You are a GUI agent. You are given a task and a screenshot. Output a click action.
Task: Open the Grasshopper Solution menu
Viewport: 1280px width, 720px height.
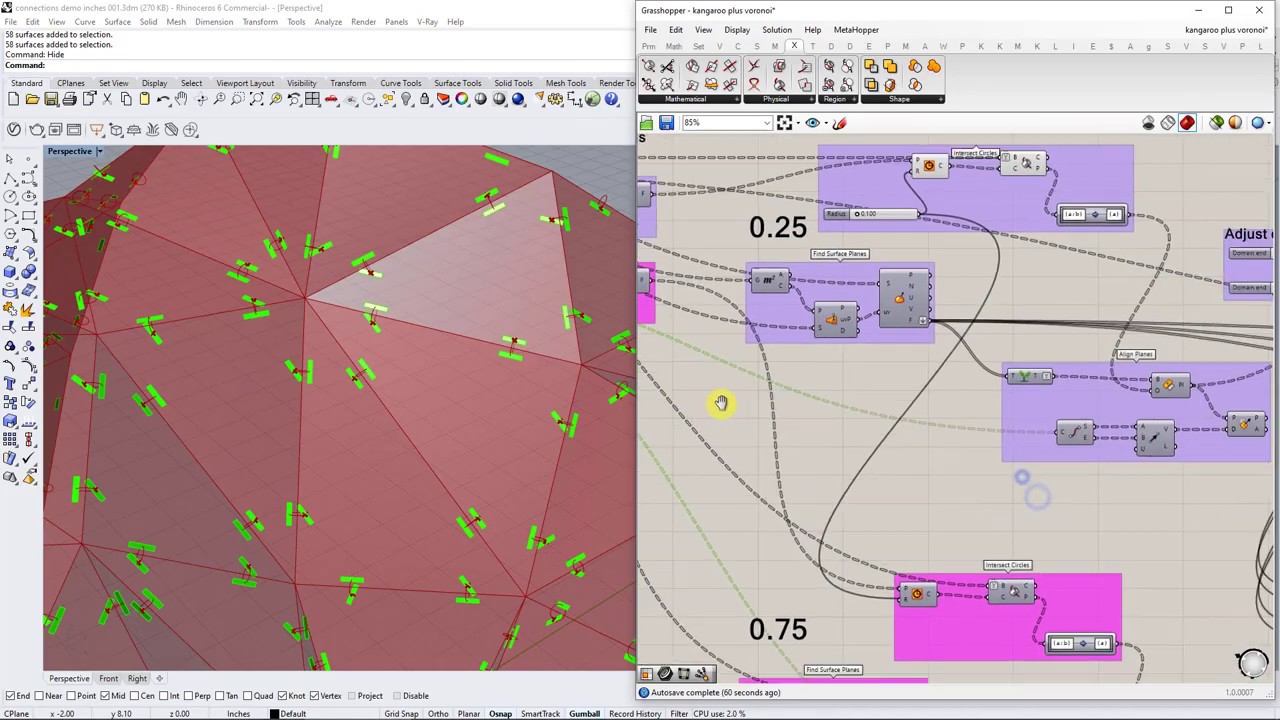click(777, 30)
